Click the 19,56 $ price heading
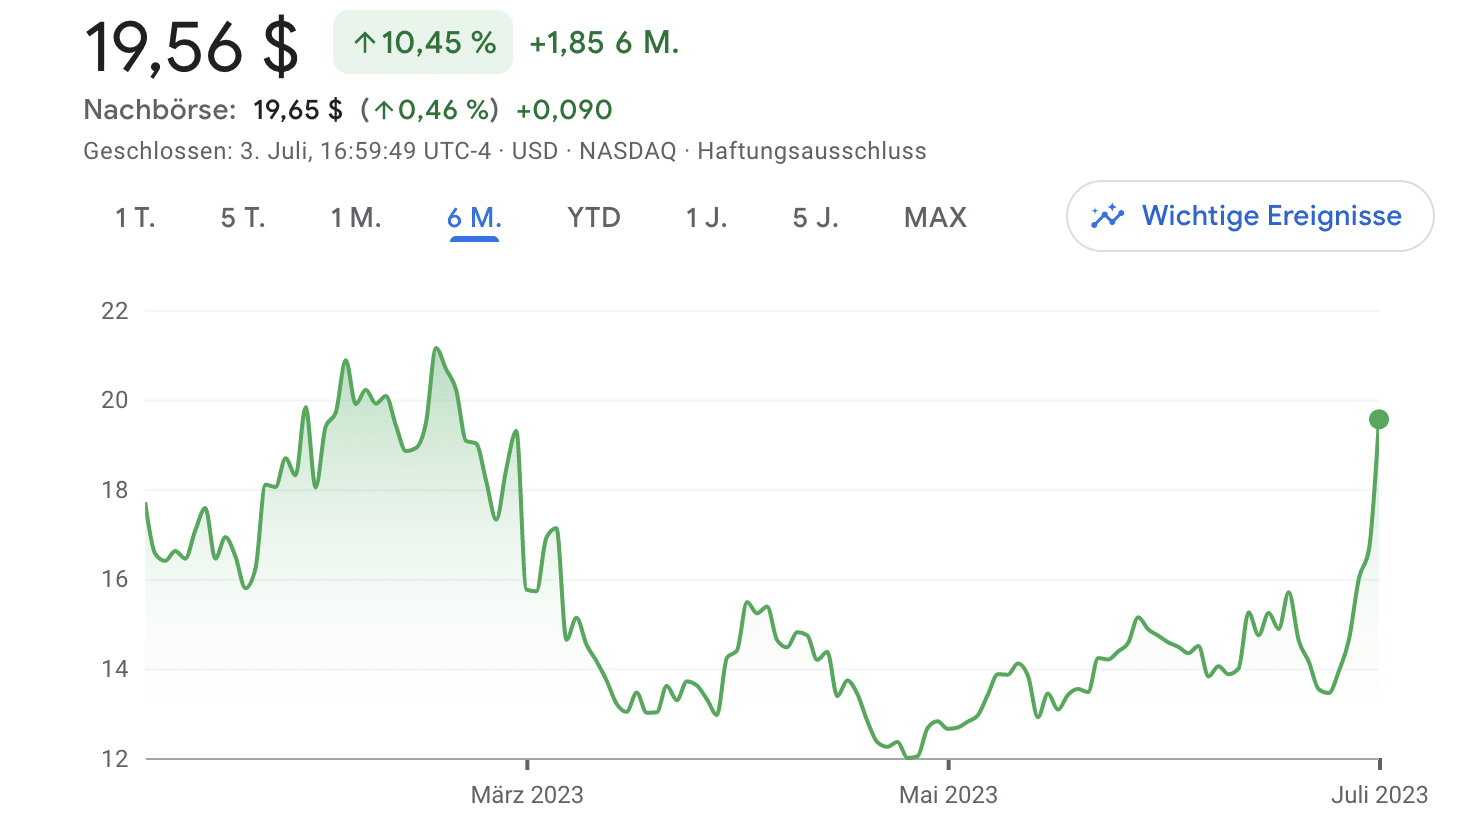The width and height of the screenshot is (1480, 814). click(191, 46)
